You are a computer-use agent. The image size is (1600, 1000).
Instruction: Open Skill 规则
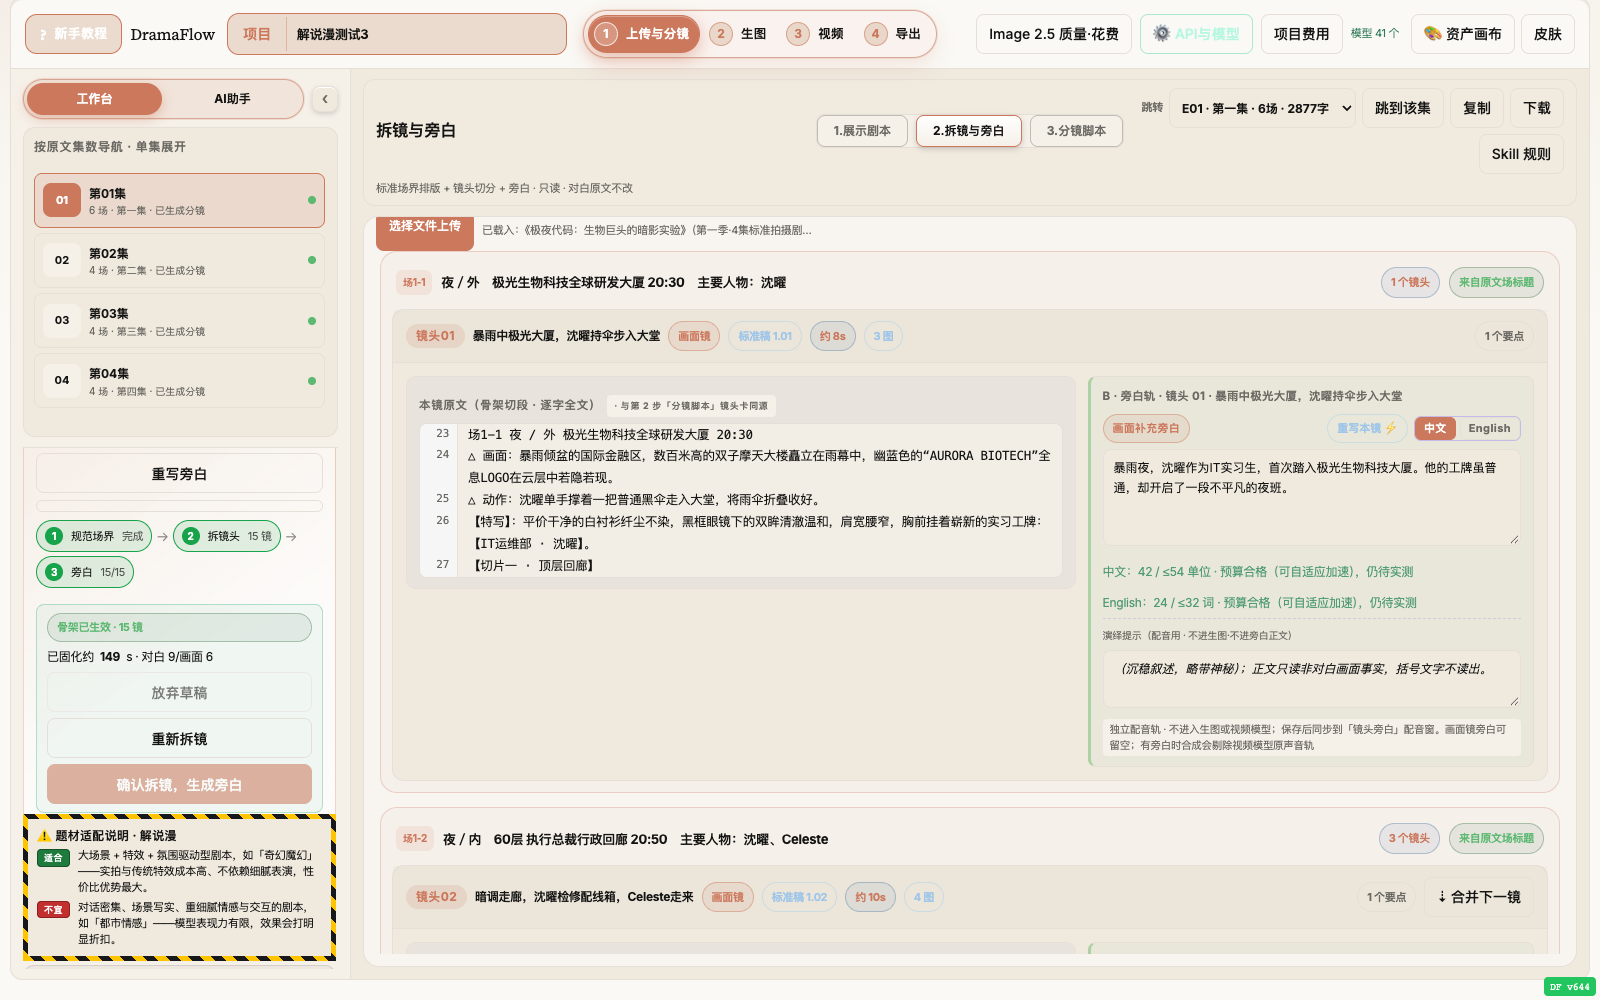pos(1521,154)
